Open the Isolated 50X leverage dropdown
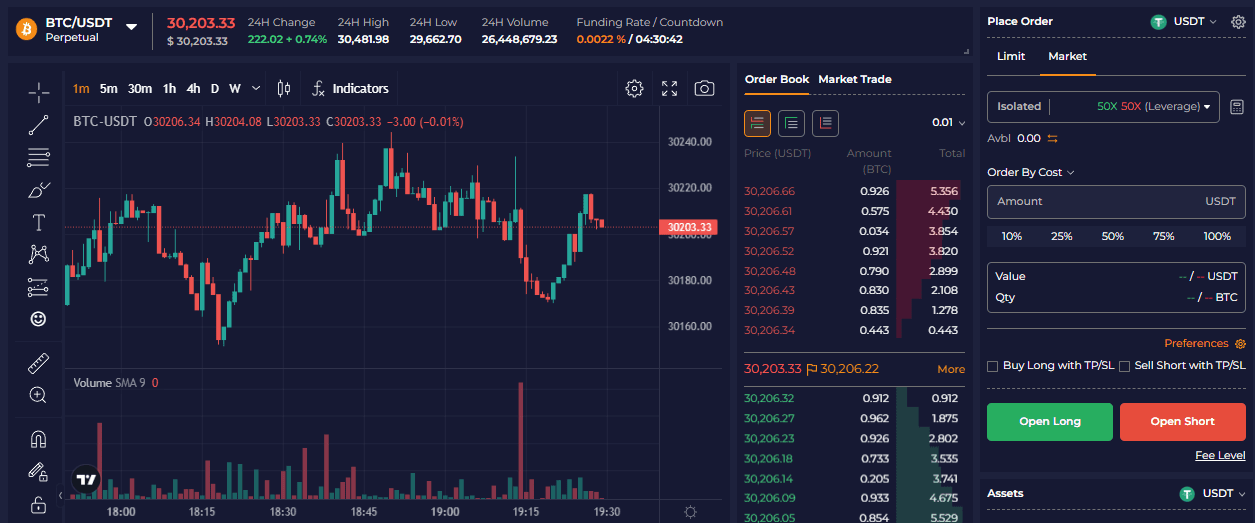Image resolution: width=1255 pixels, height=523 pixels. tap(1103, 107)
